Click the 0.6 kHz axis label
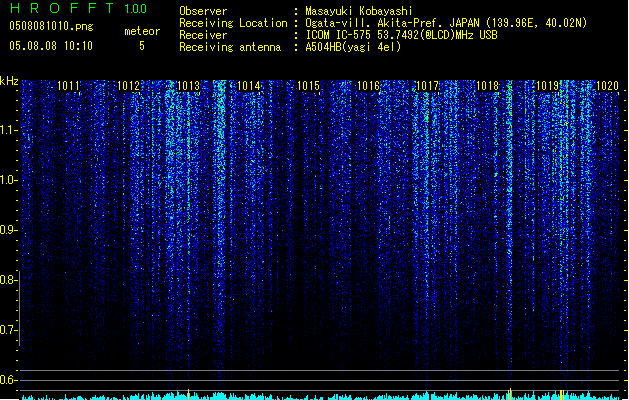 [x=9, y=380]
